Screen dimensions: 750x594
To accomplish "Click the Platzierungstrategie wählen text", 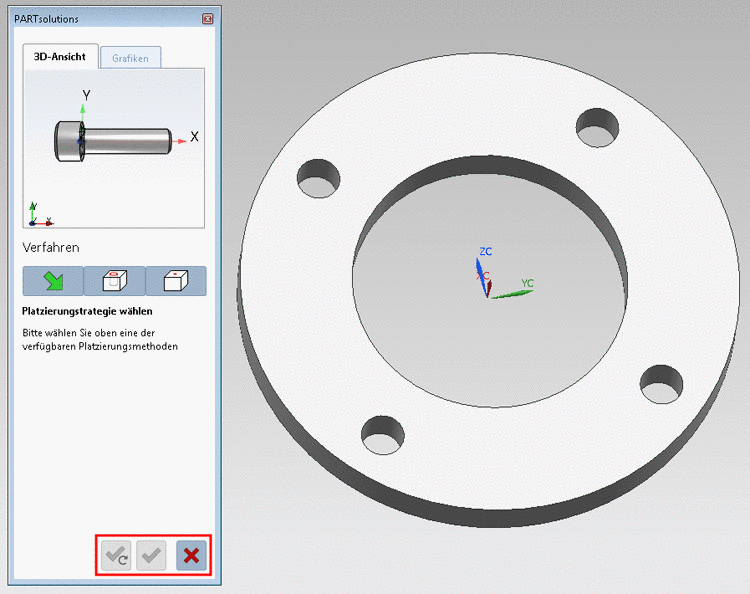I will point(87,311).
